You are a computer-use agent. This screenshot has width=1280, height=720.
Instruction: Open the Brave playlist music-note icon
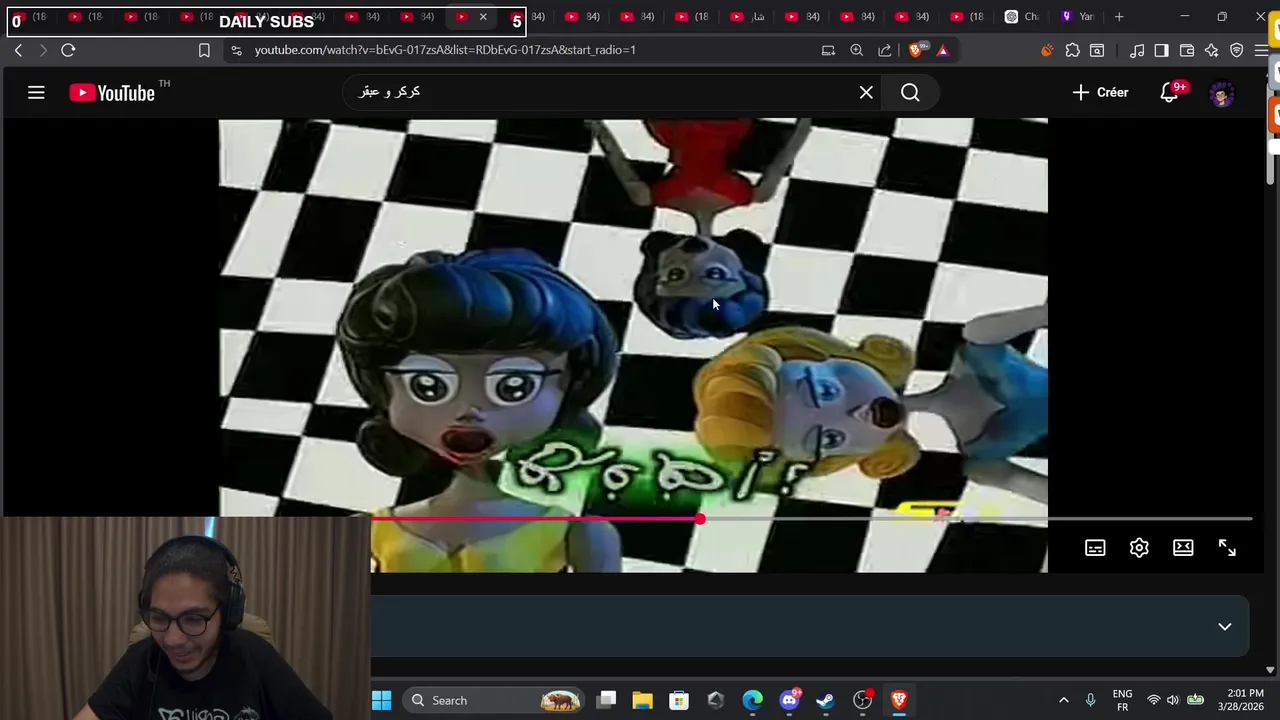[1137, 50]
